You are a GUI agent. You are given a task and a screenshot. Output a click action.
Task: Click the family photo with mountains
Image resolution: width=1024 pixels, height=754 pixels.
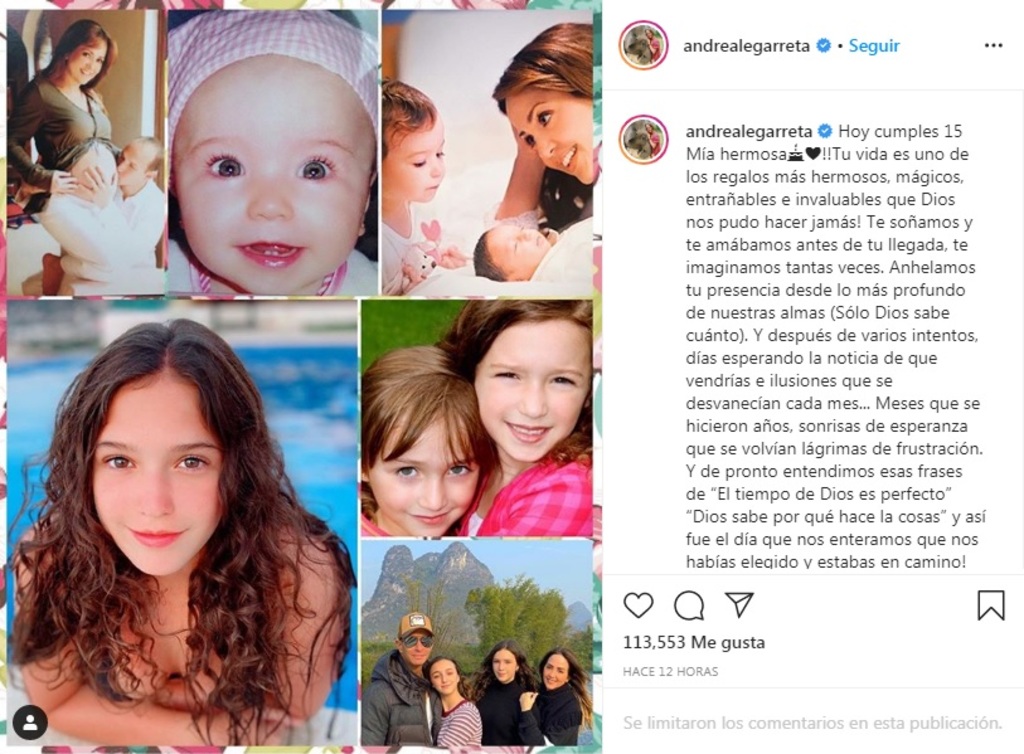(477, 643)
